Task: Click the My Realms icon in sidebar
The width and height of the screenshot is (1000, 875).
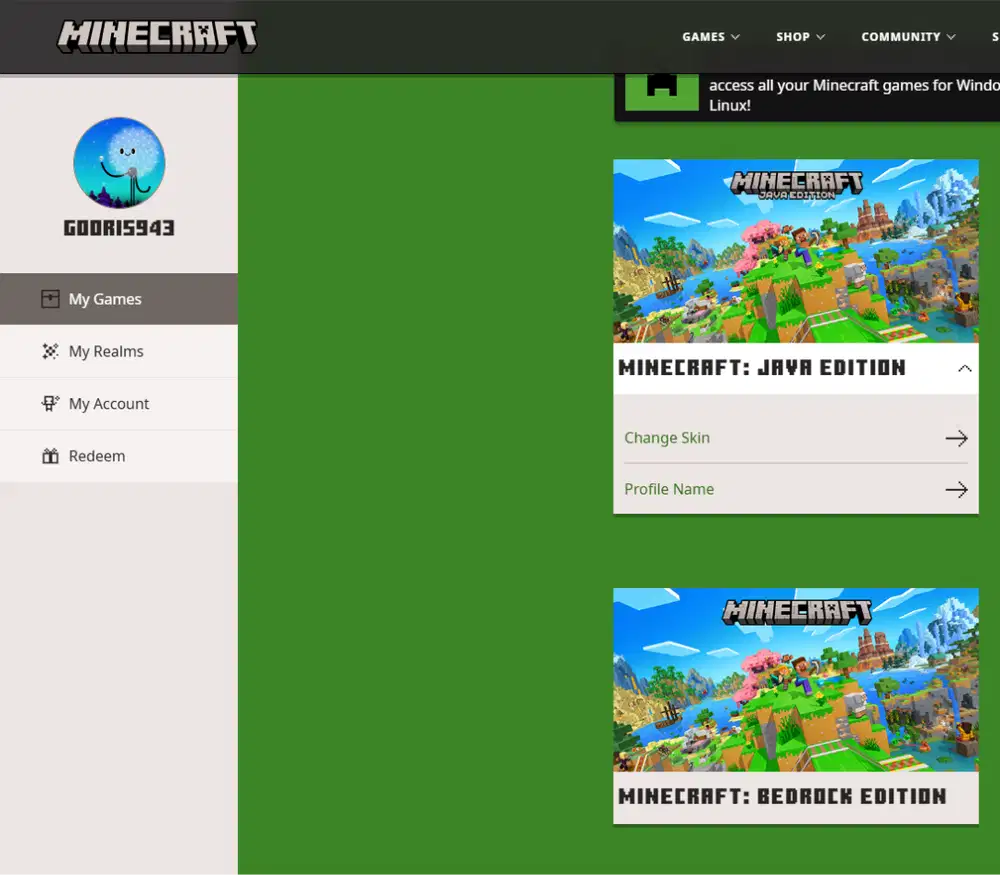Action: tap(50, 351)
